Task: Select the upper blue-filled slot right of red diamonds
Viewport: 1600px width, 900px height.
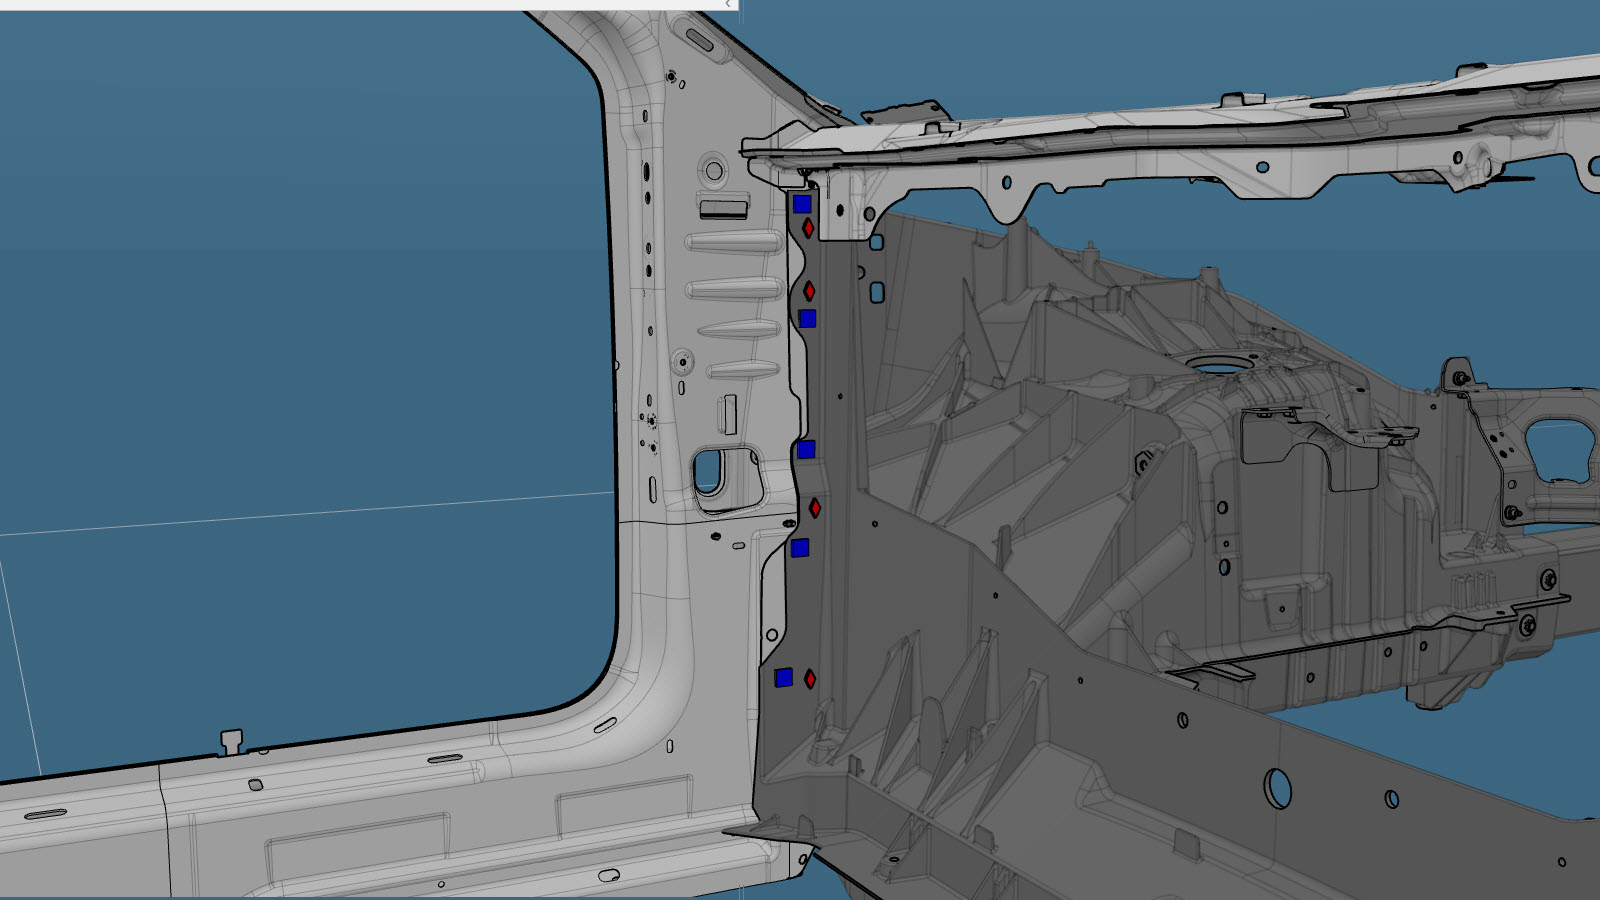Action: [x=876, y=243]
